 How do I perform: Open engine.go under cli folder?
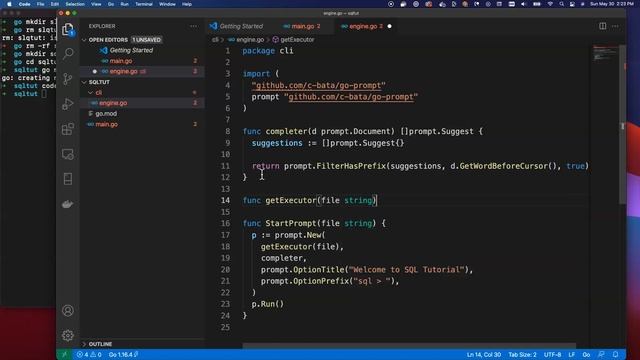pyautogui.click(x=142, y=103)
